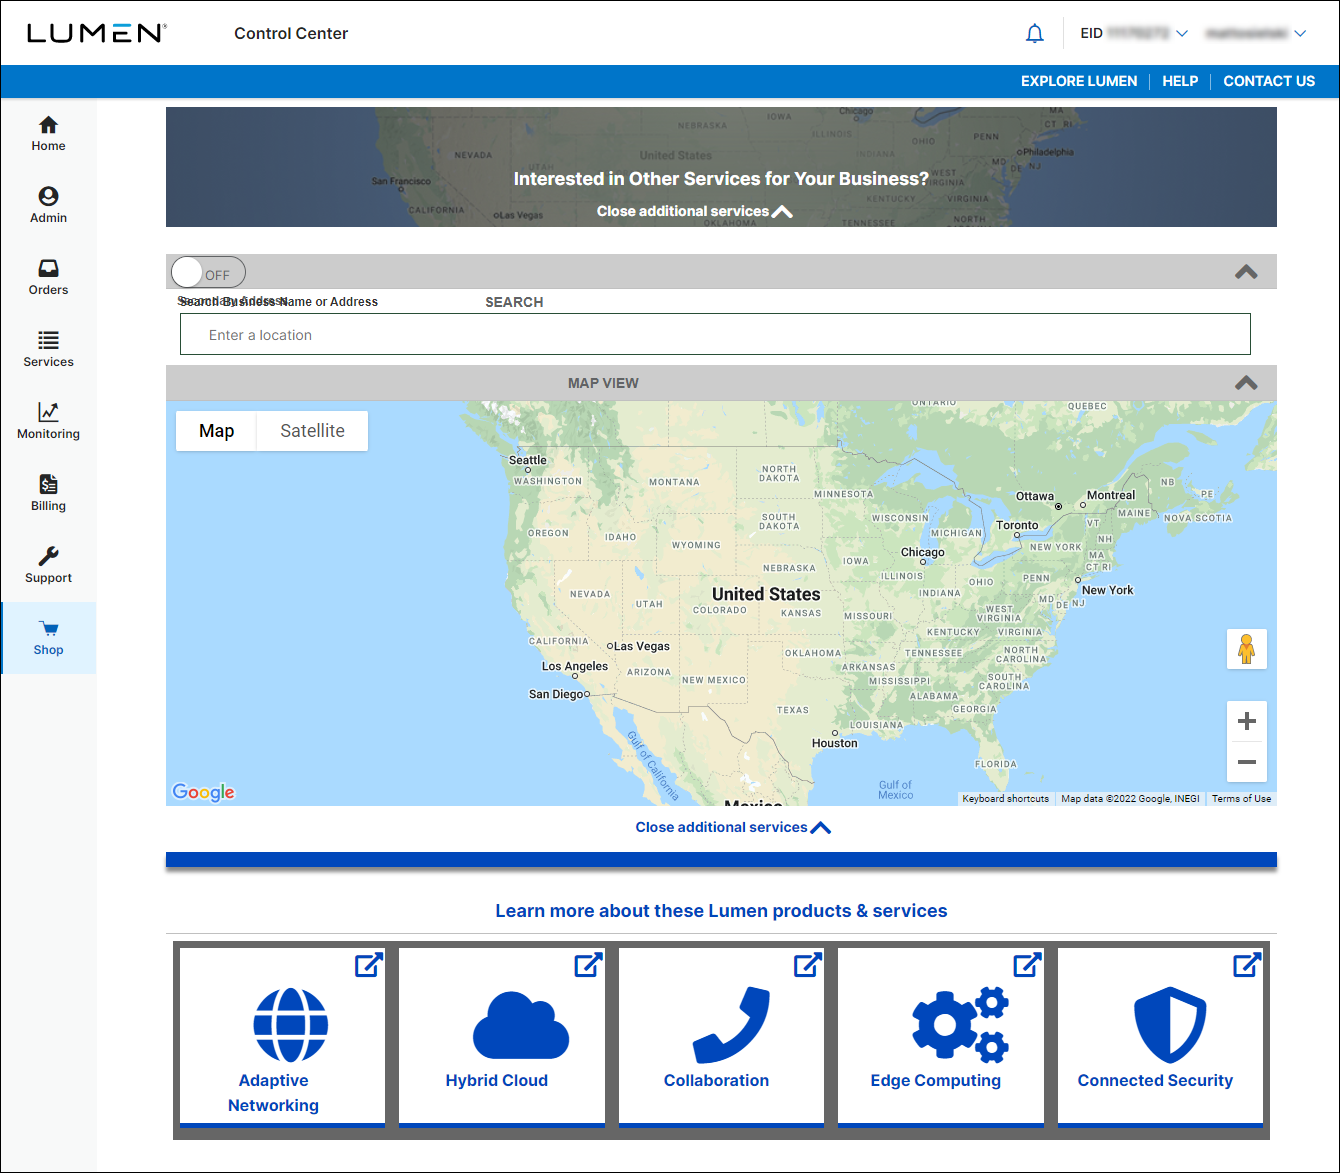Collapse the MAP VIEW panel chevron

(x=1246, y=383)
